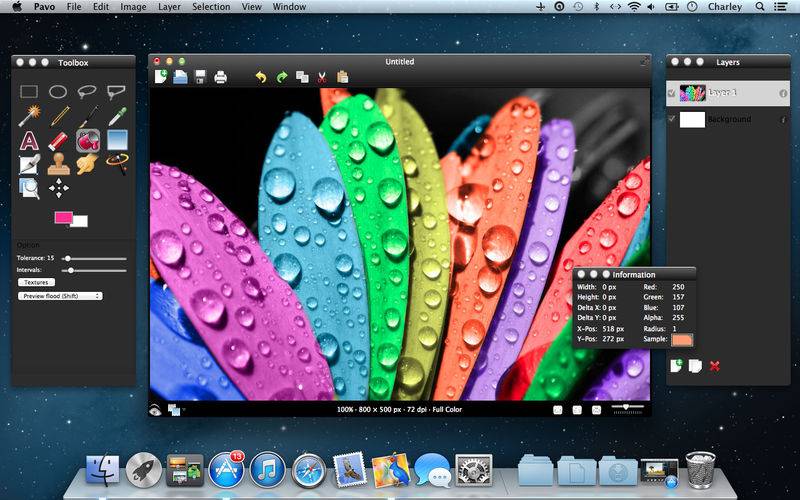Screen dimensions: 800x500
Task: Select the Magic Wand tool
Action: 29,116
